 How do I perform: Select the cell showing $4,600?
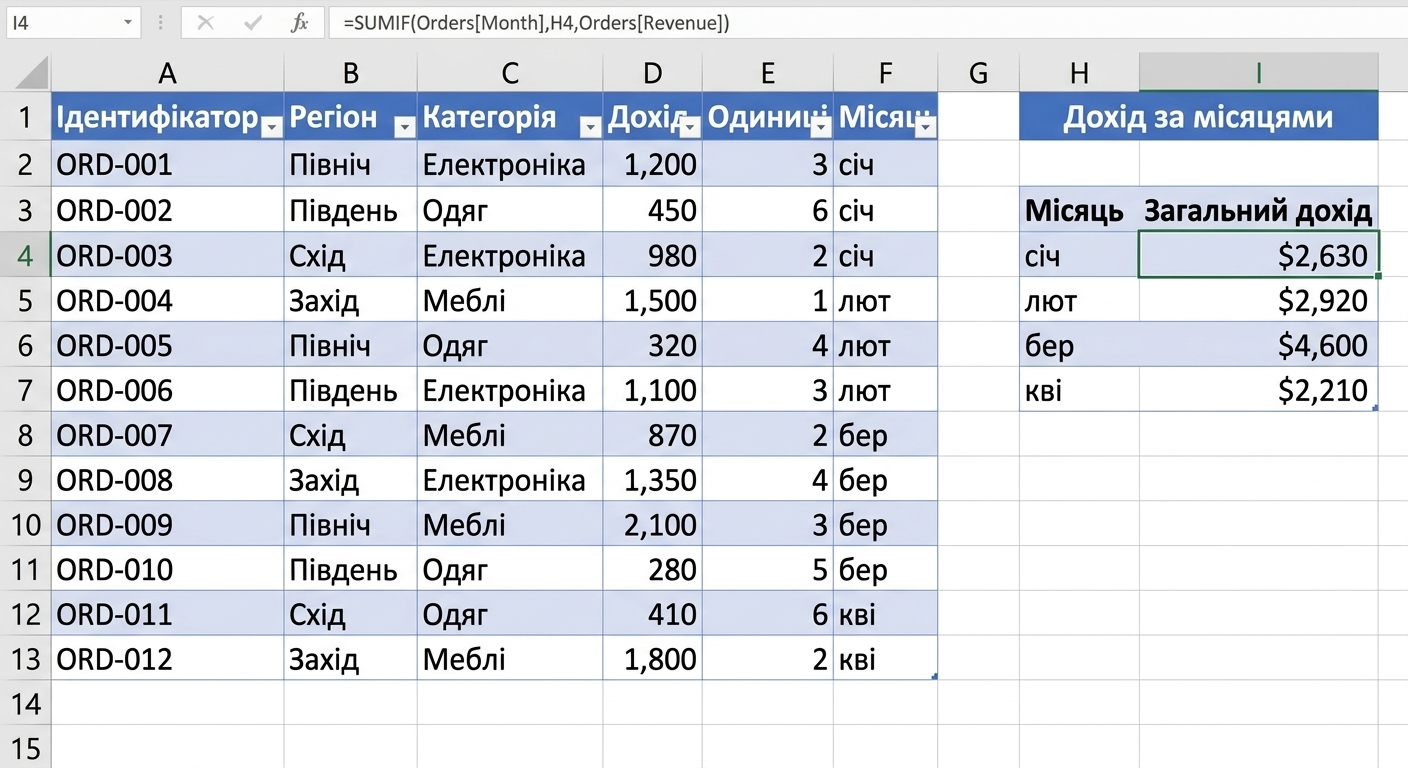tap(1259, 345)
